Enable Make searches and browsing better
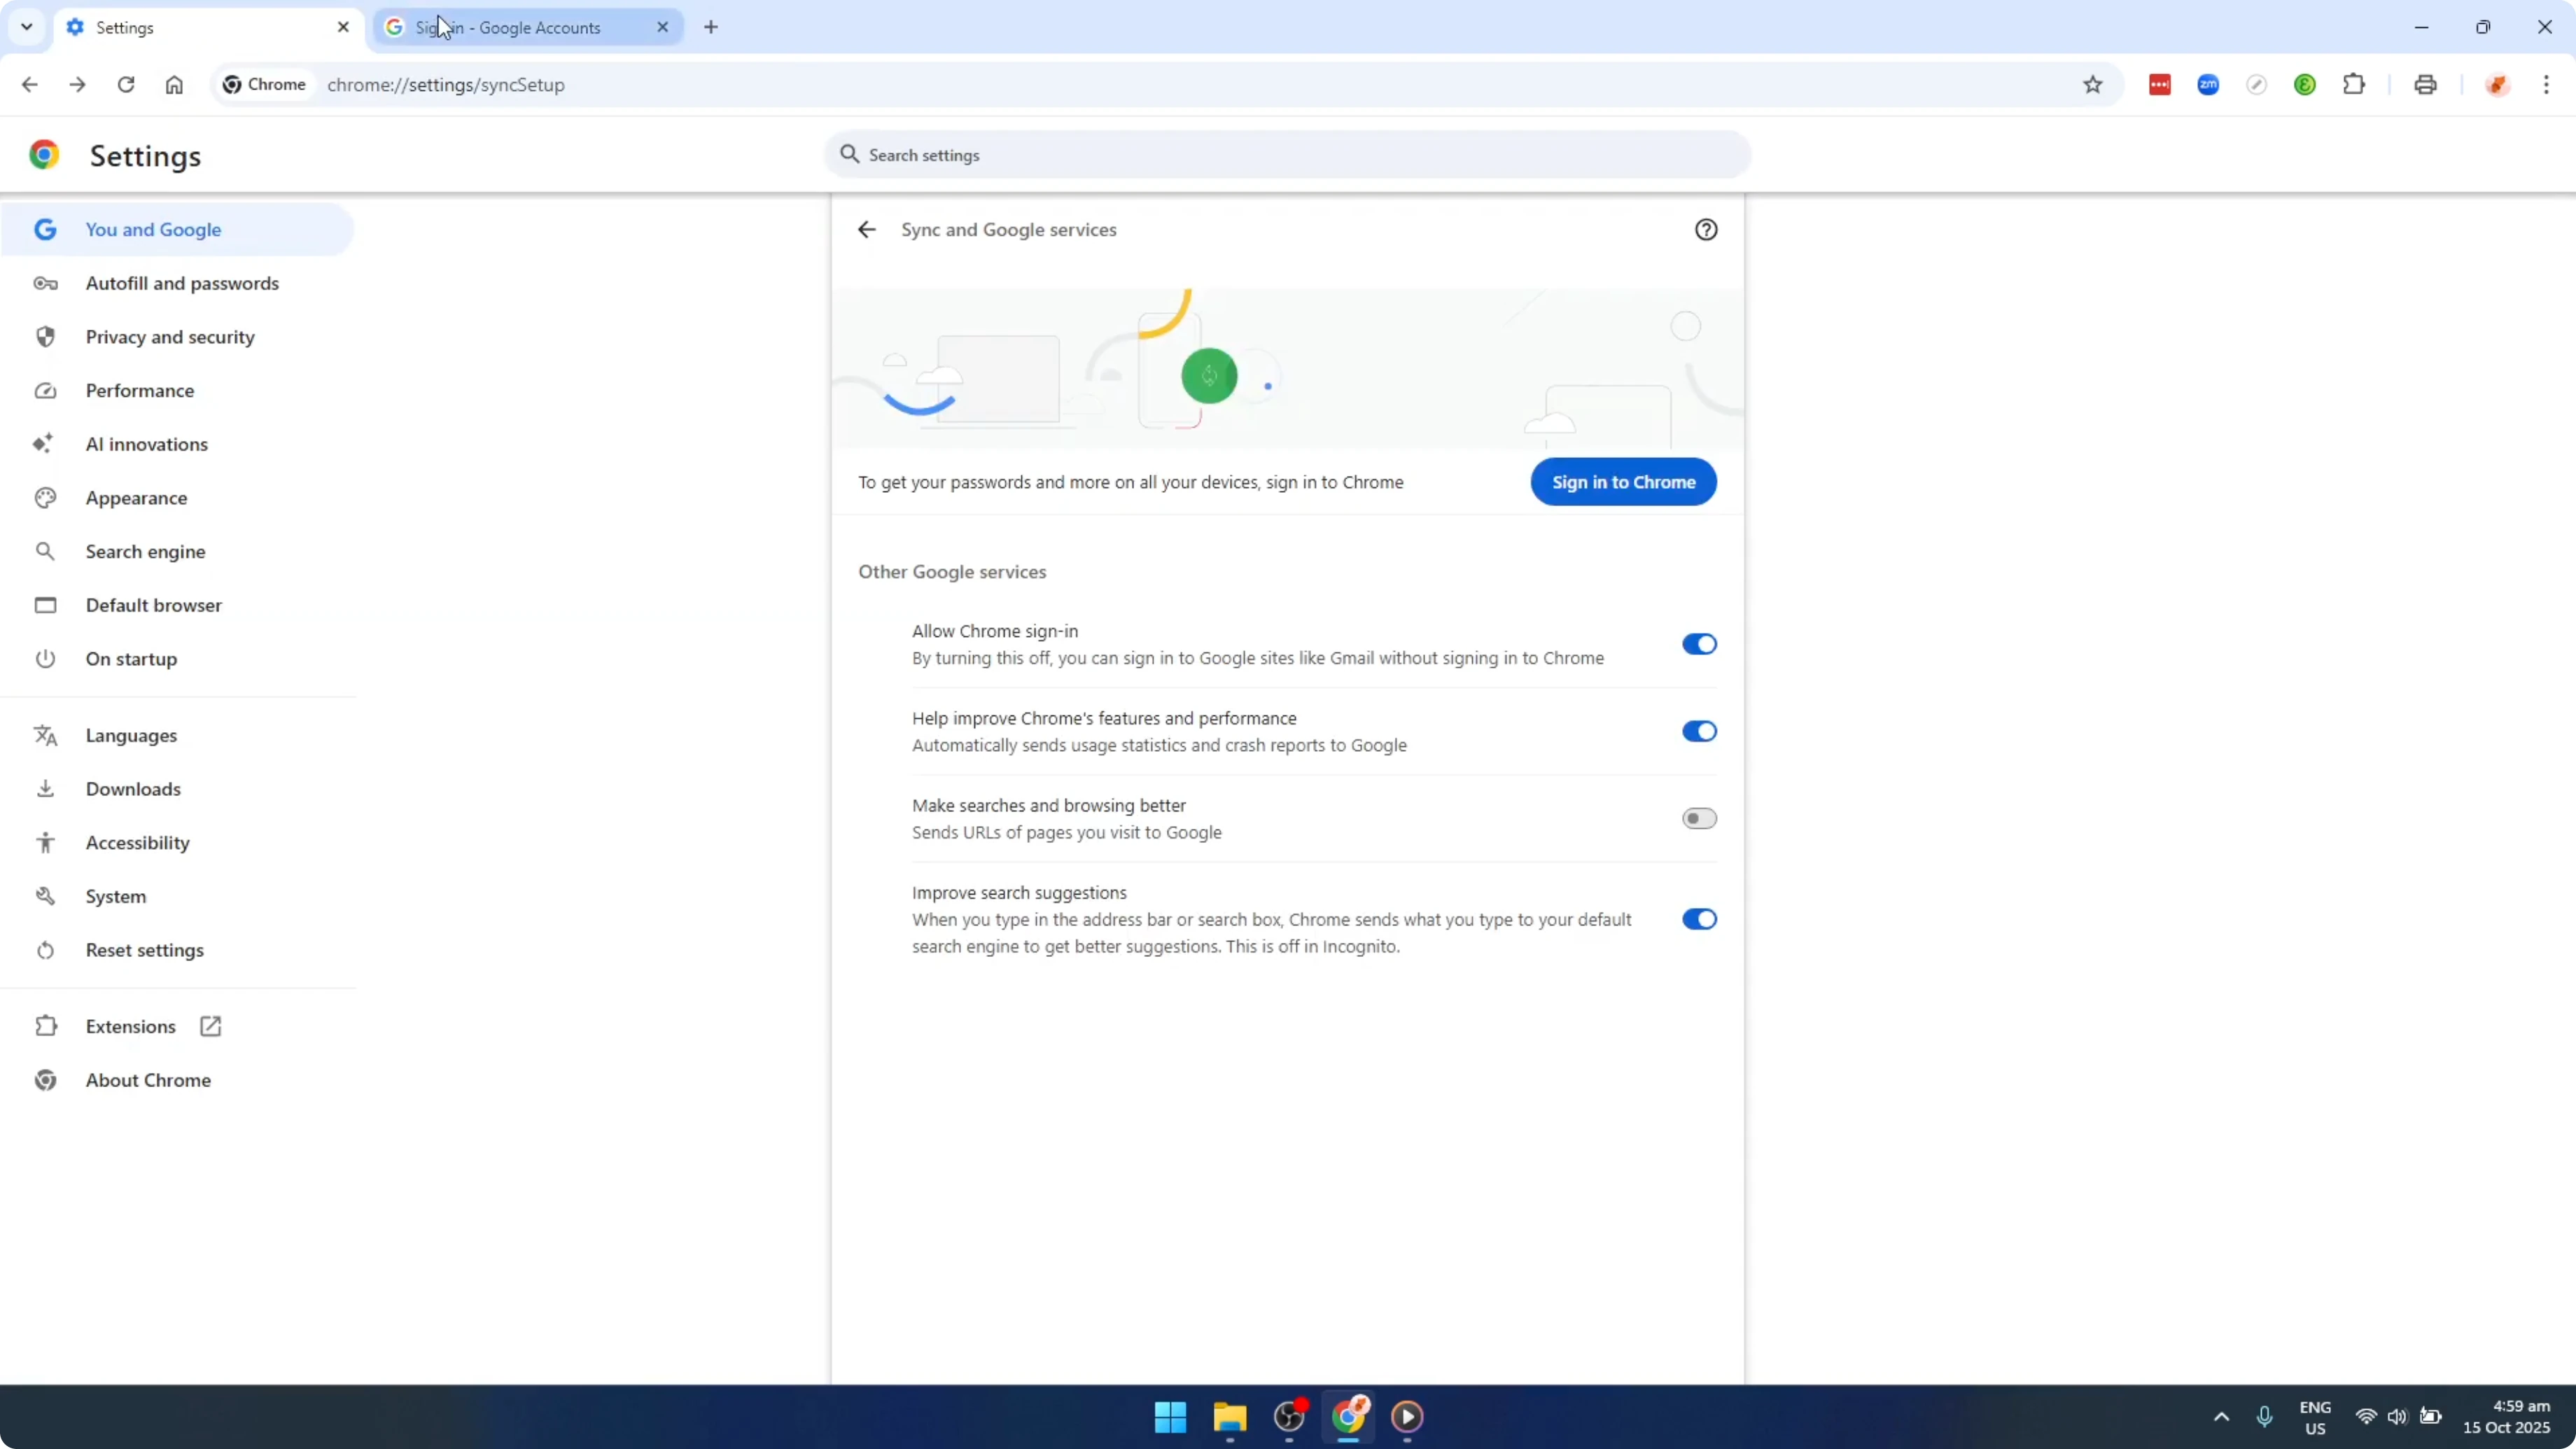This screenshot has width=2576, height=1449. [1698, 818]
